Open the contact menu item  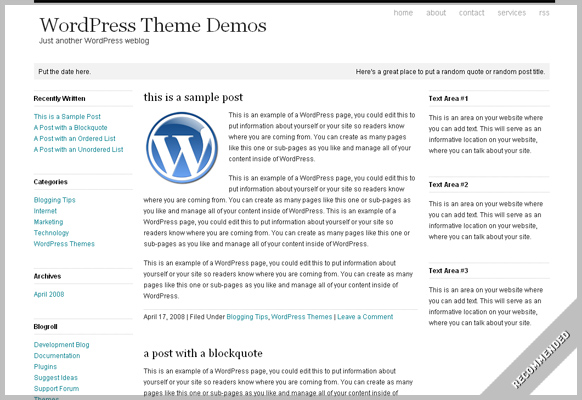pos(471,13)
